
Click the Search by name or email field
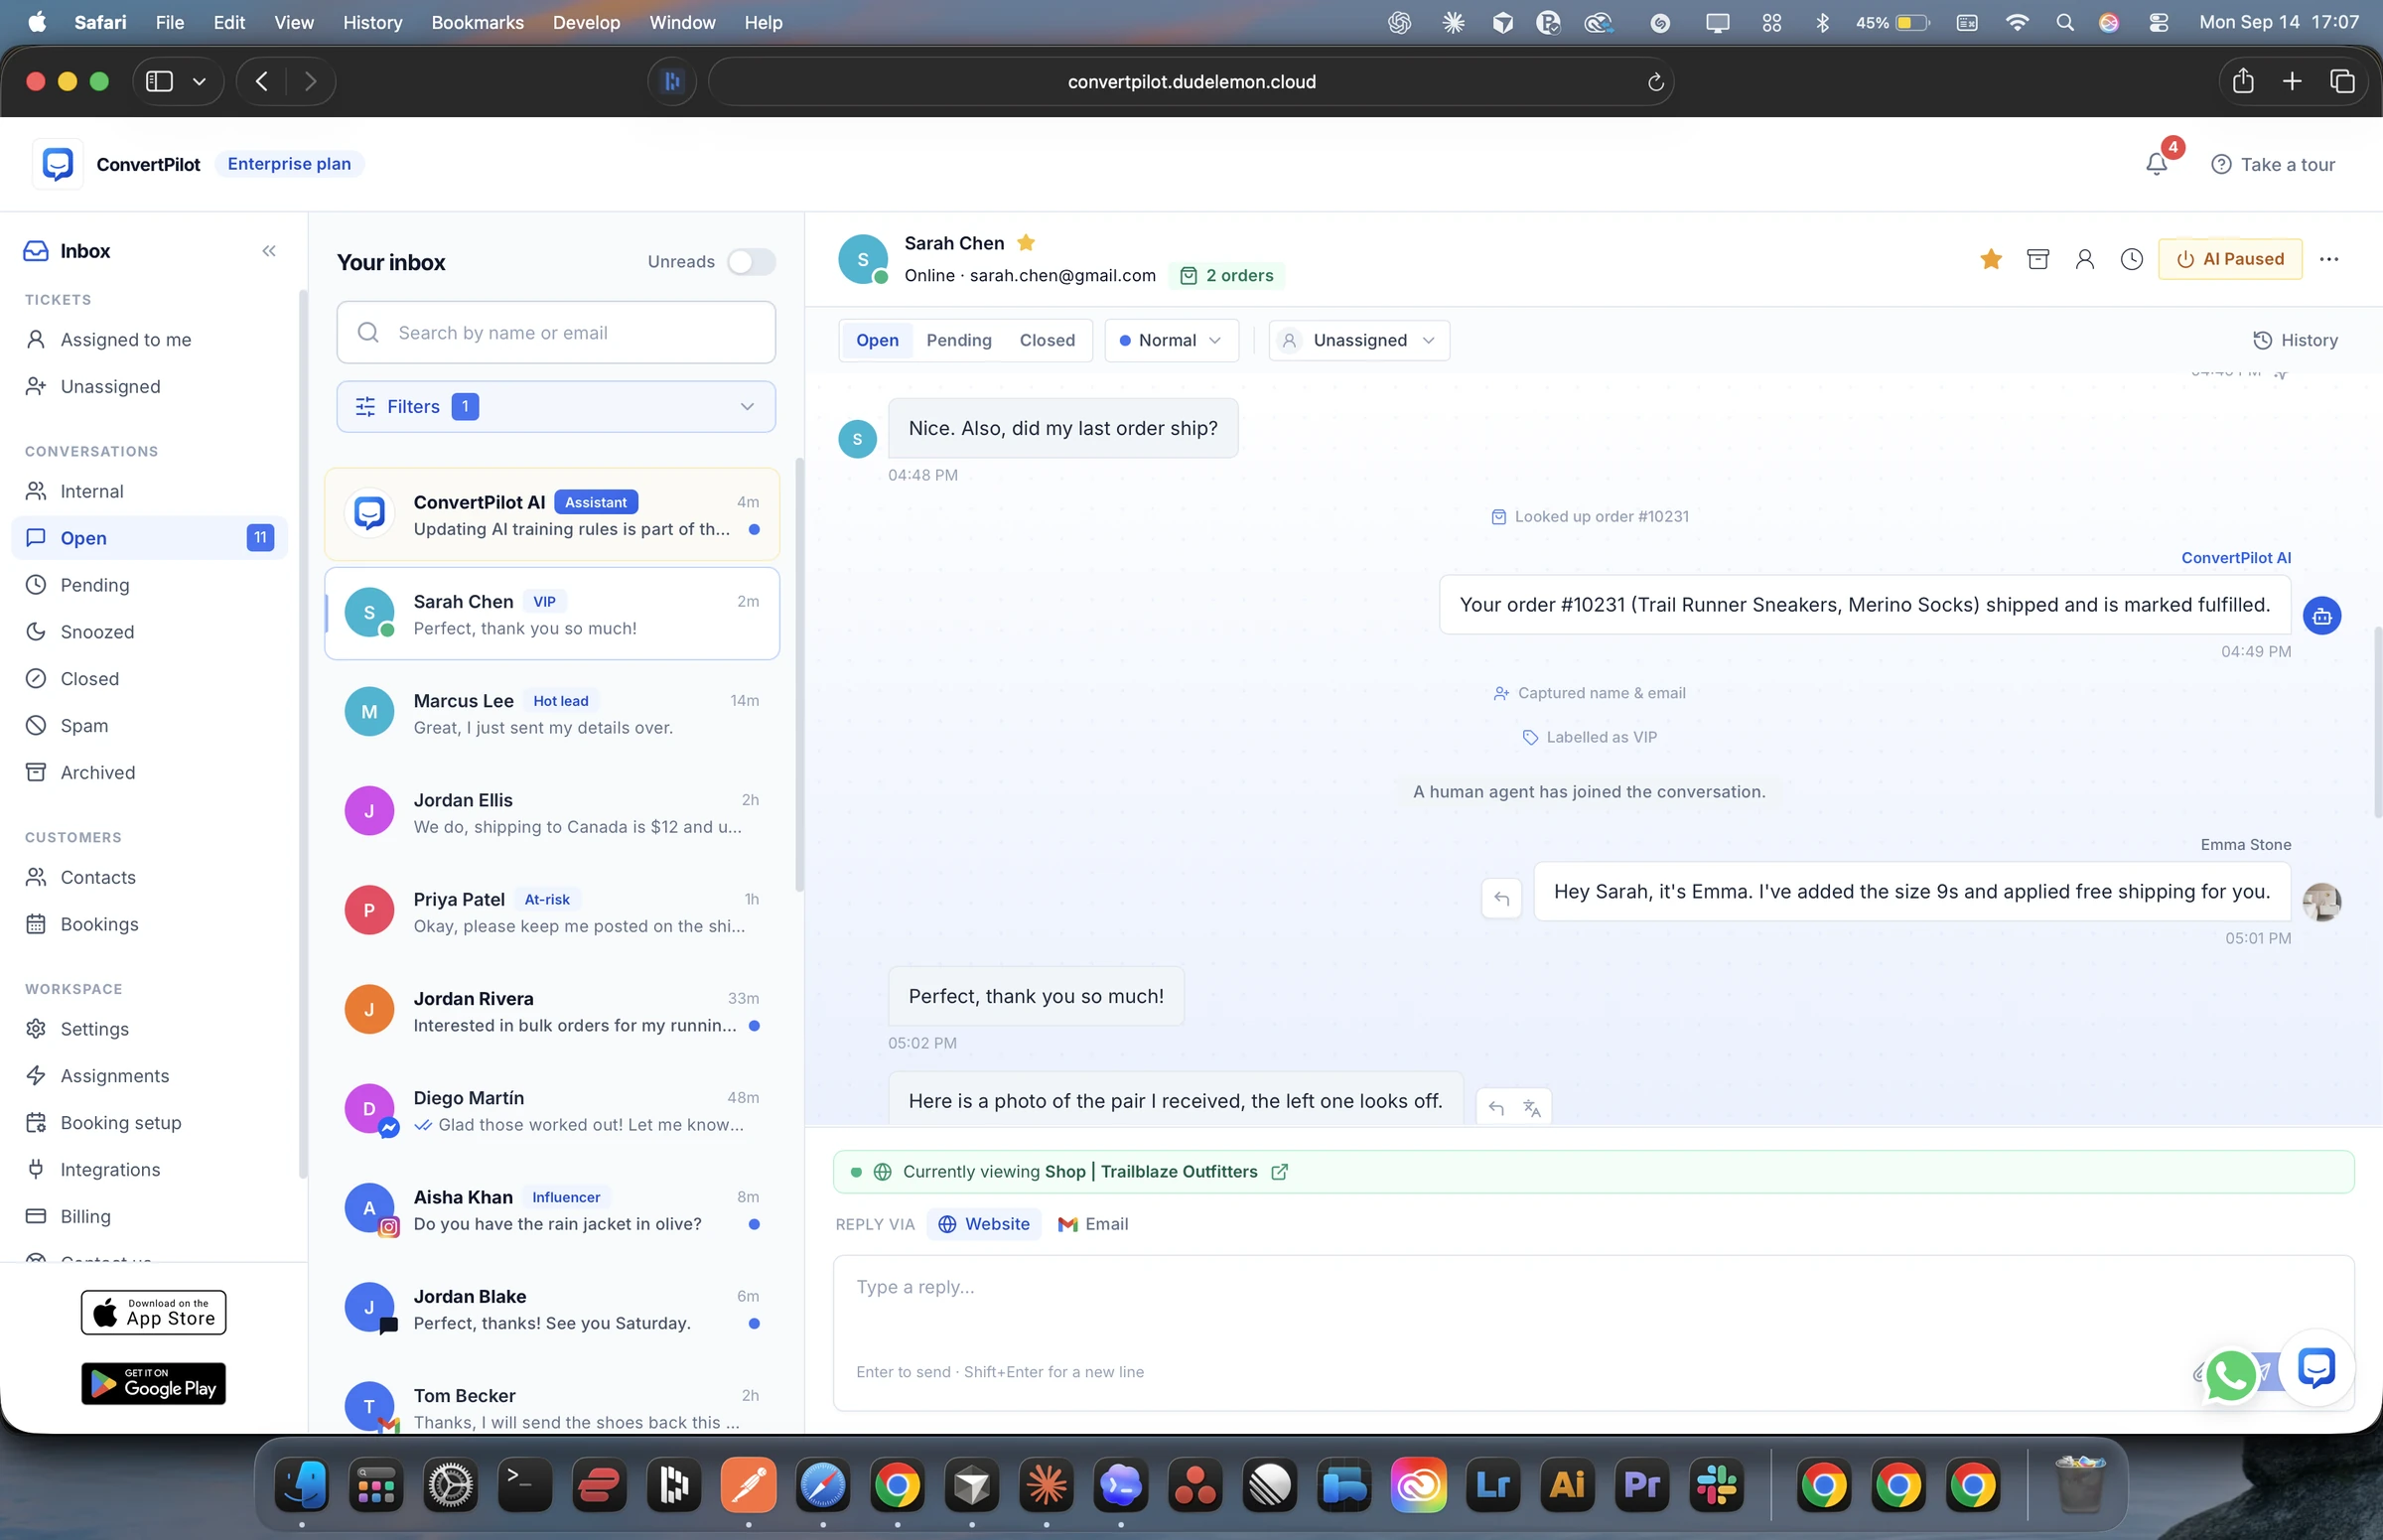point(556,333)
